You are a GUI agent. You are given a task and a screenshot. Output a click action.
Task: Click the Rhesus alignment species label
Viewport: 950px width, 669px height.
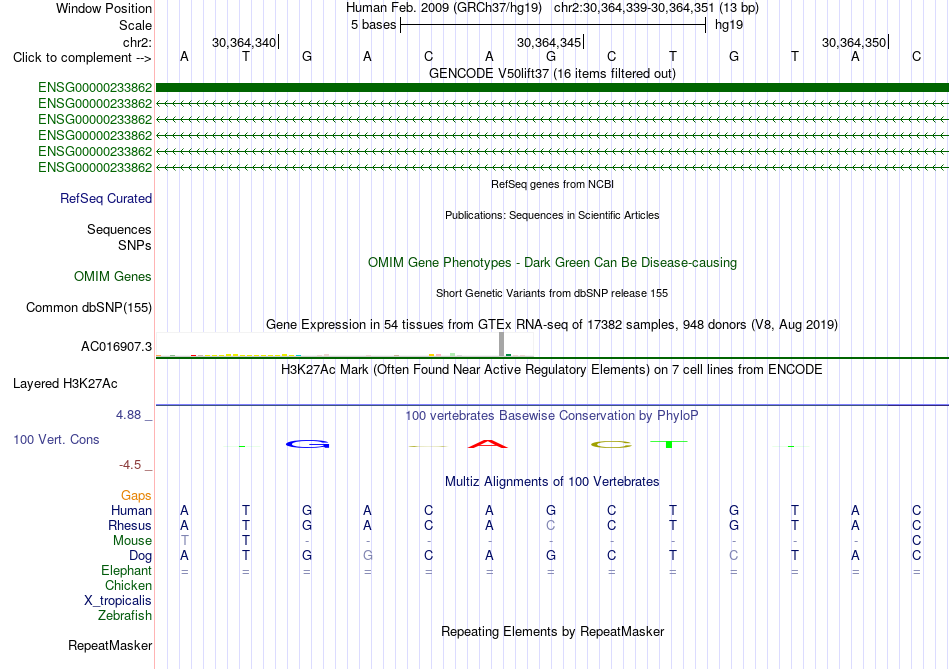pyautogui.click(x=130, y=526)
